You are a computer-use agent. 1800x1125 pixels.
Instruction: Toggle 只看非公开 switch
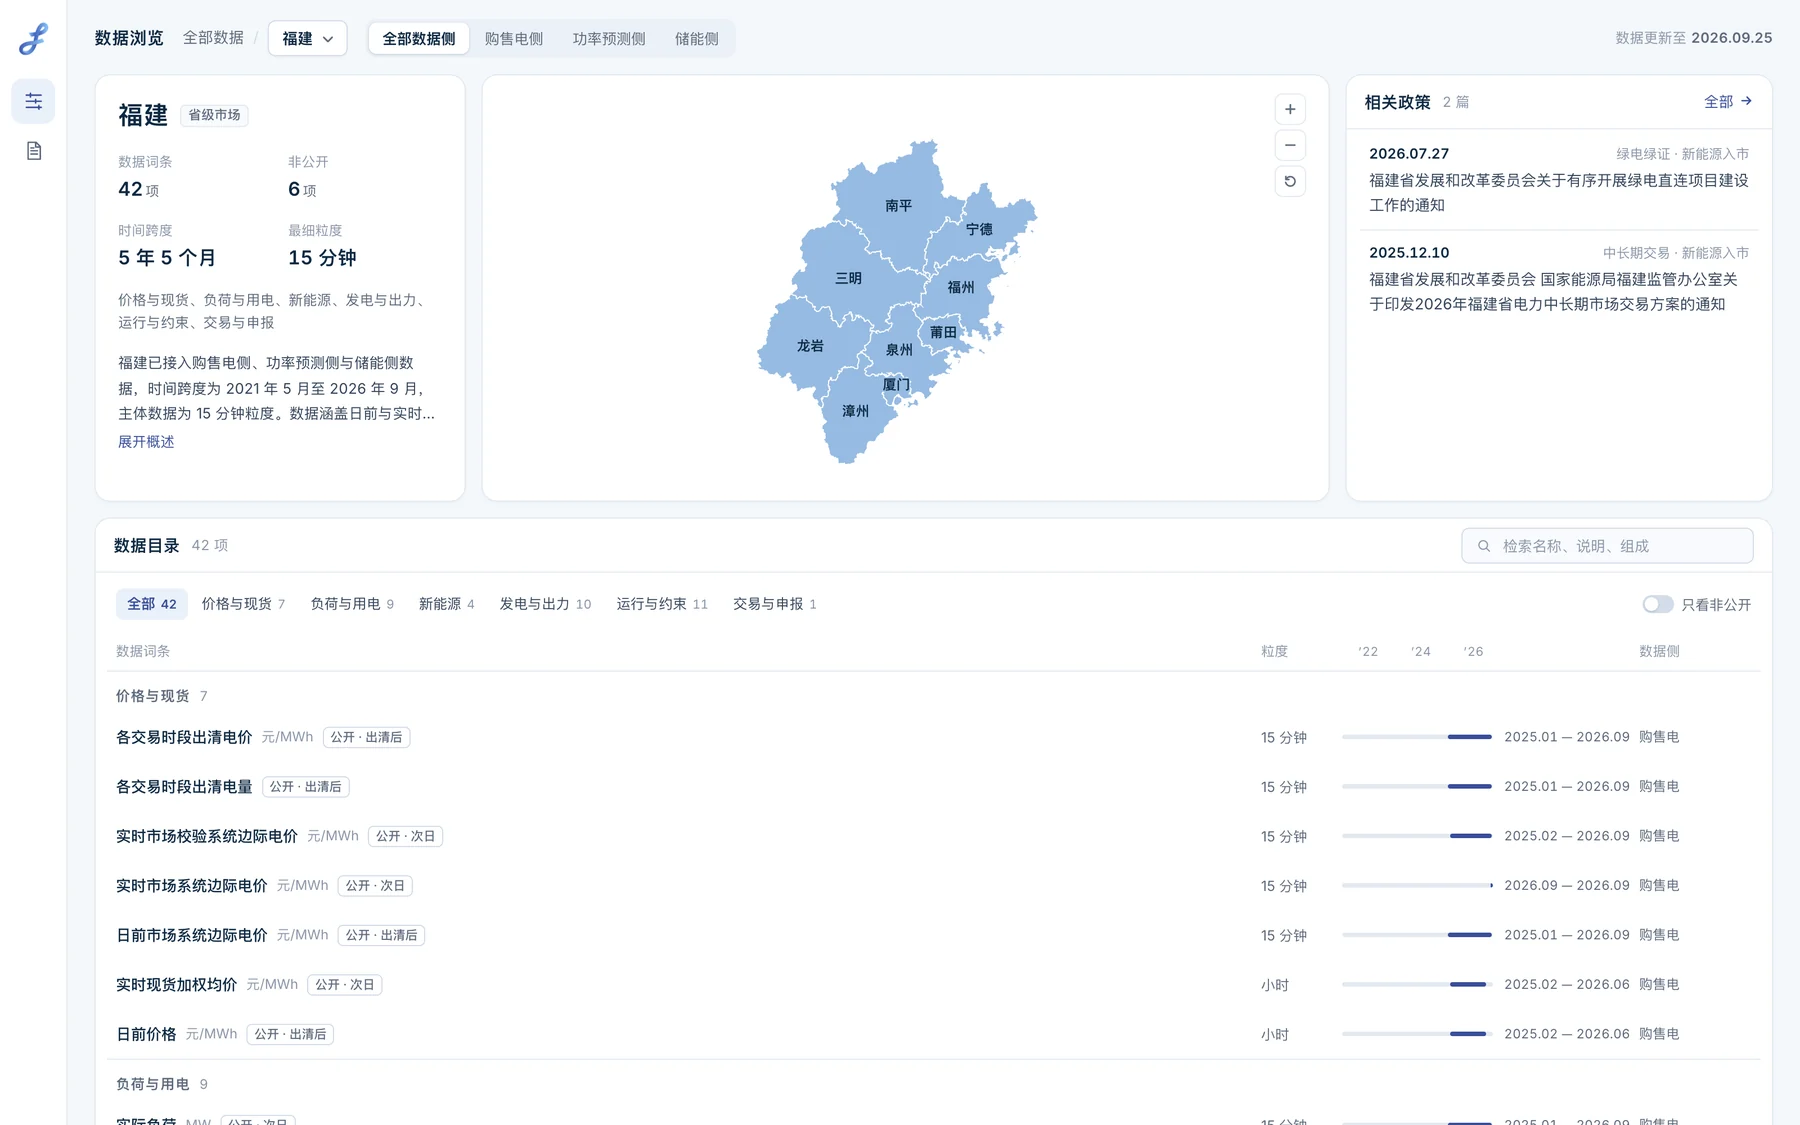point(1657,604)
